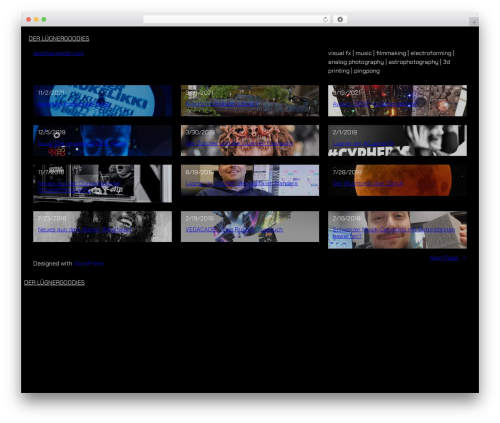The height and width of the screenshot is (423, 500).
Task: Open Neues aus dem Atelier post dated 7/23/2018
Action: pyautogui.click(x=85, y=229)
